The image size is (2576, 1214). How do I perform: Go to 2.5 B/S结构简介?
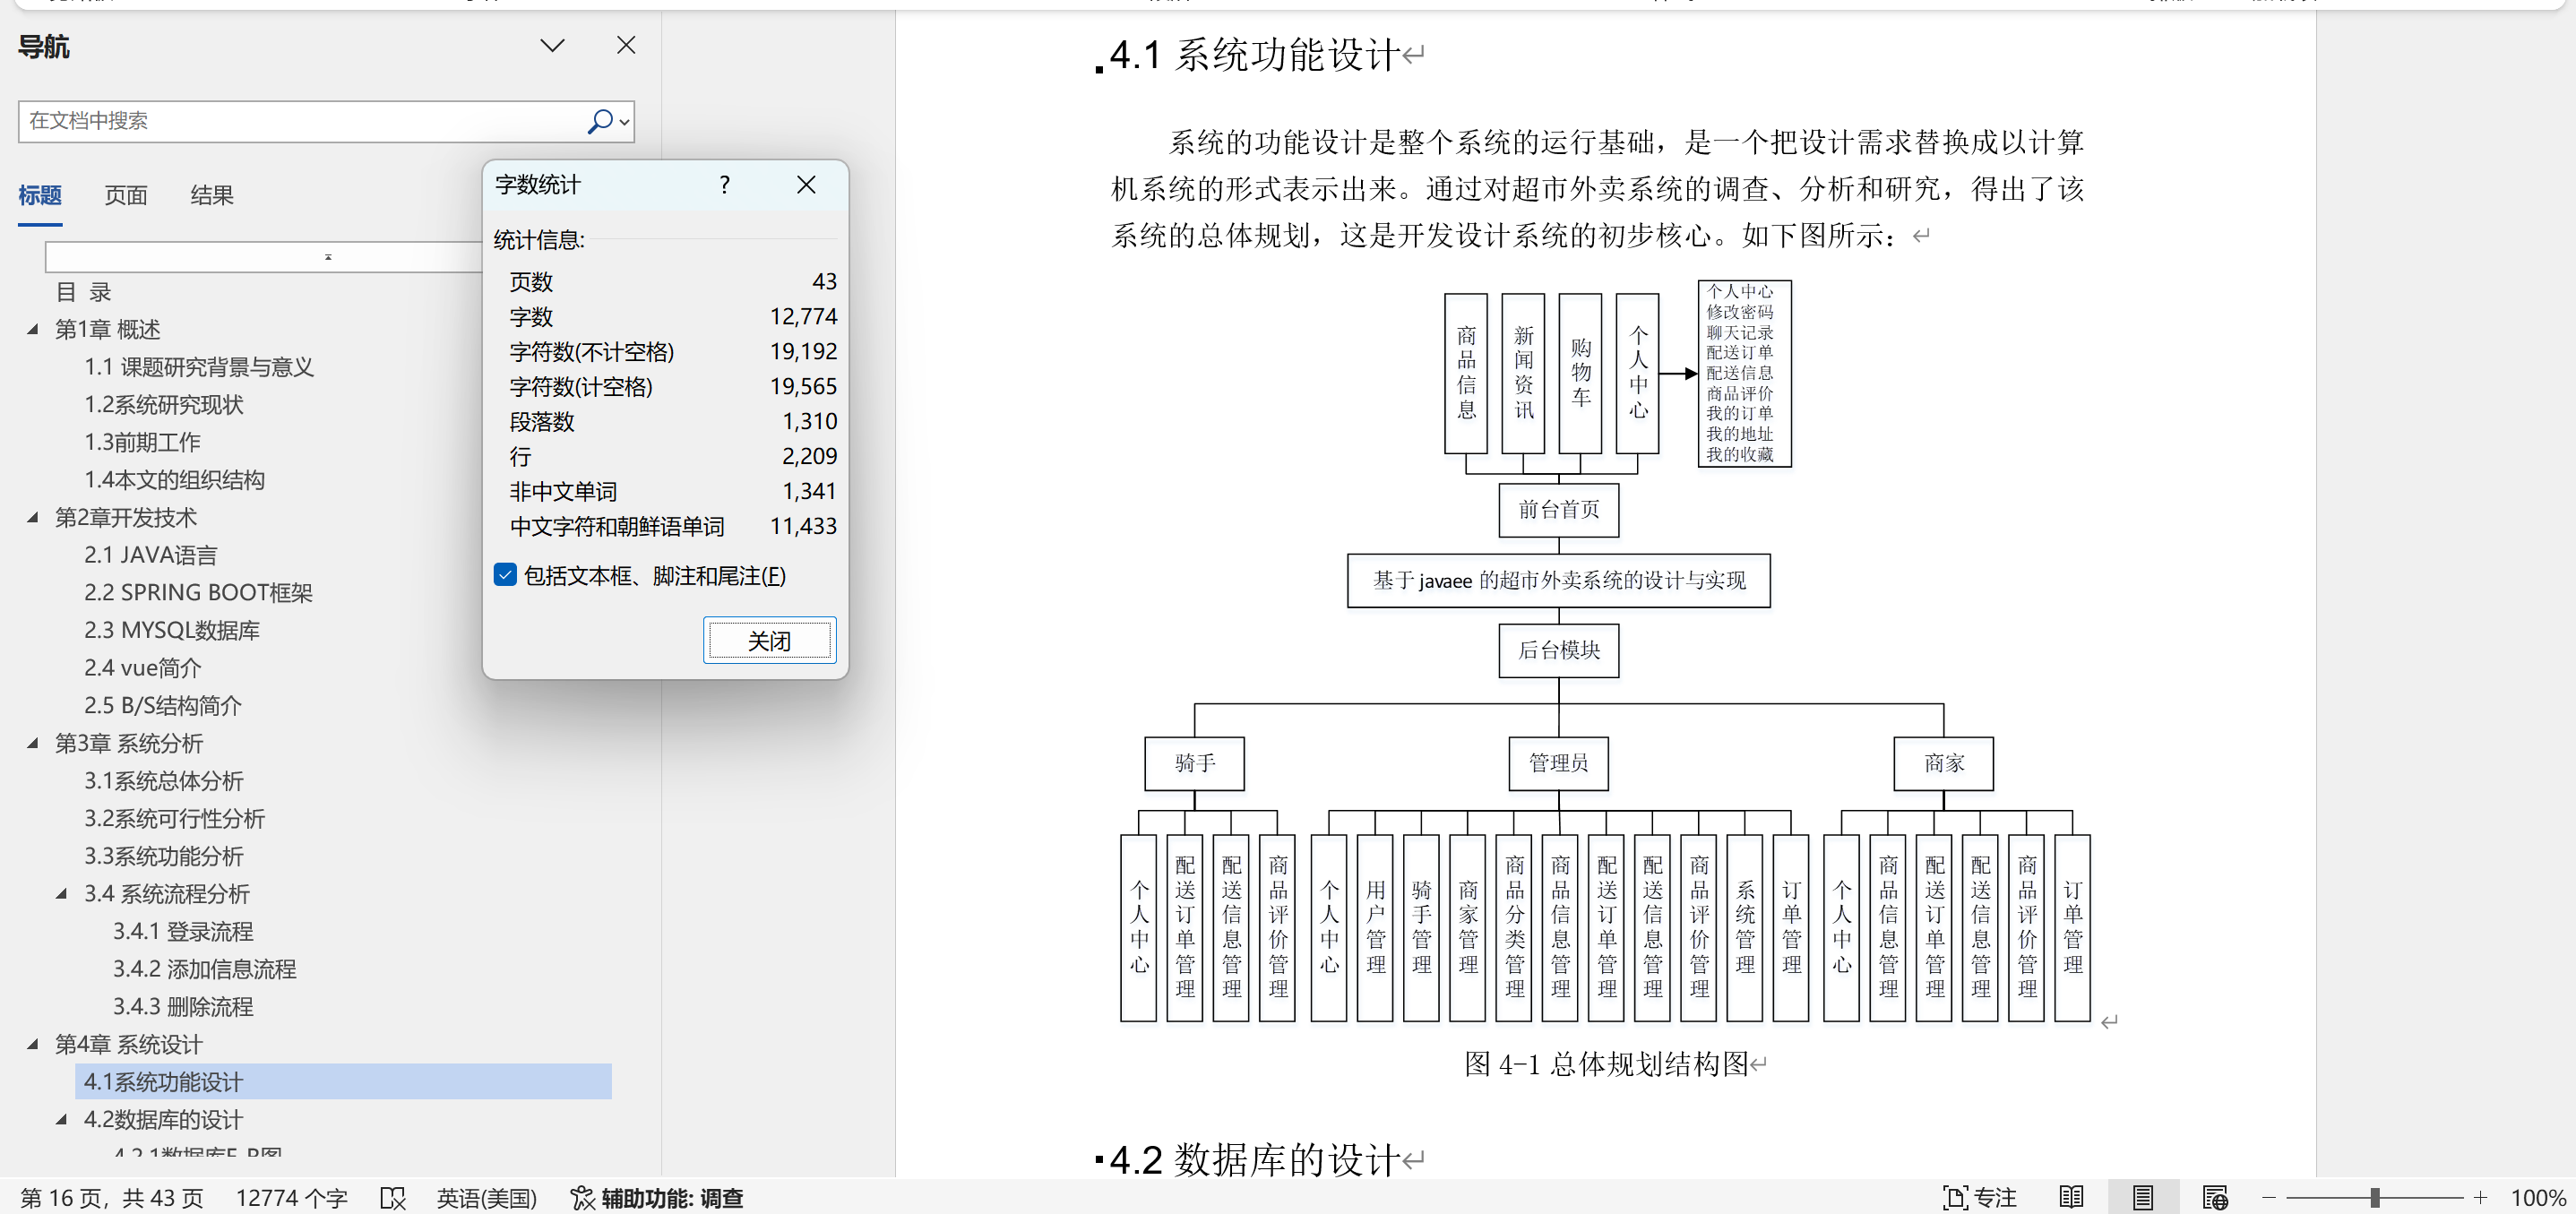point(163,706)
